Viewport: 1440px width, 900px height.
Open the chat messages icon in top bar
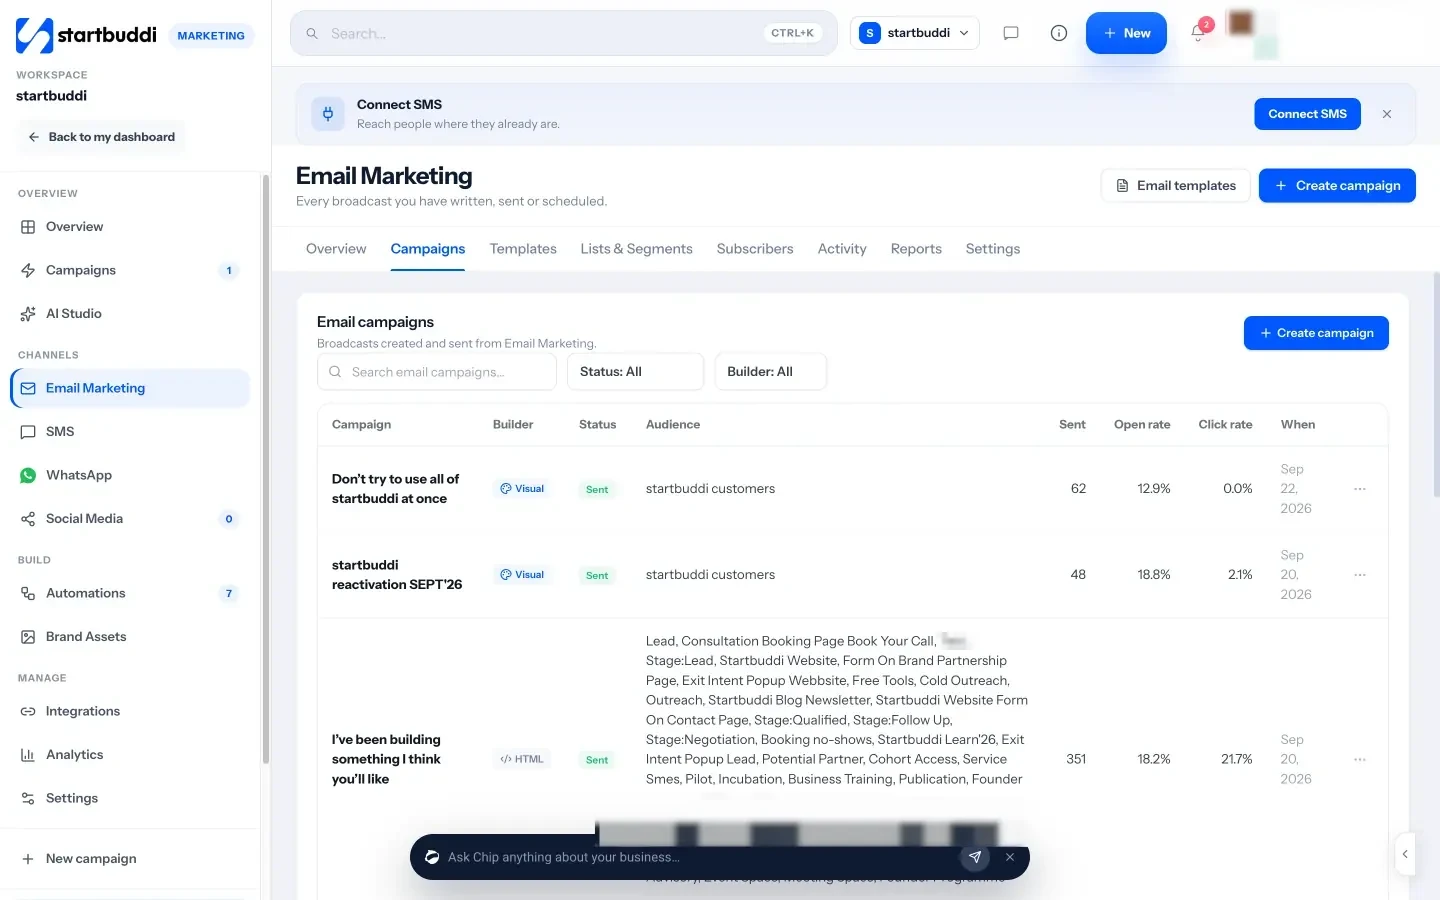click(1011, 33)
